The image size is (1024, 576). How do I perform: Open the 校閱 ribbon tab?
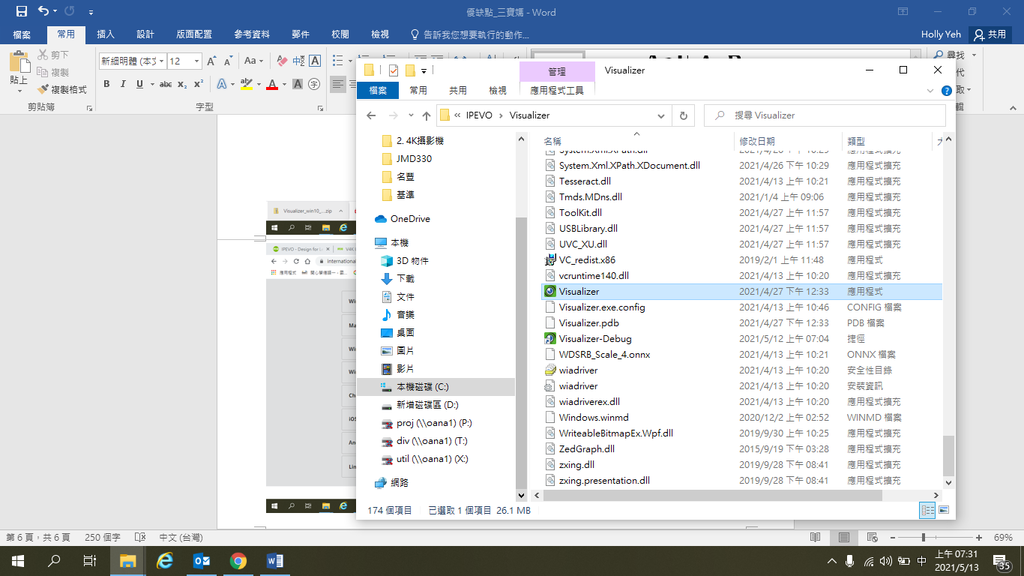[340, 35]
